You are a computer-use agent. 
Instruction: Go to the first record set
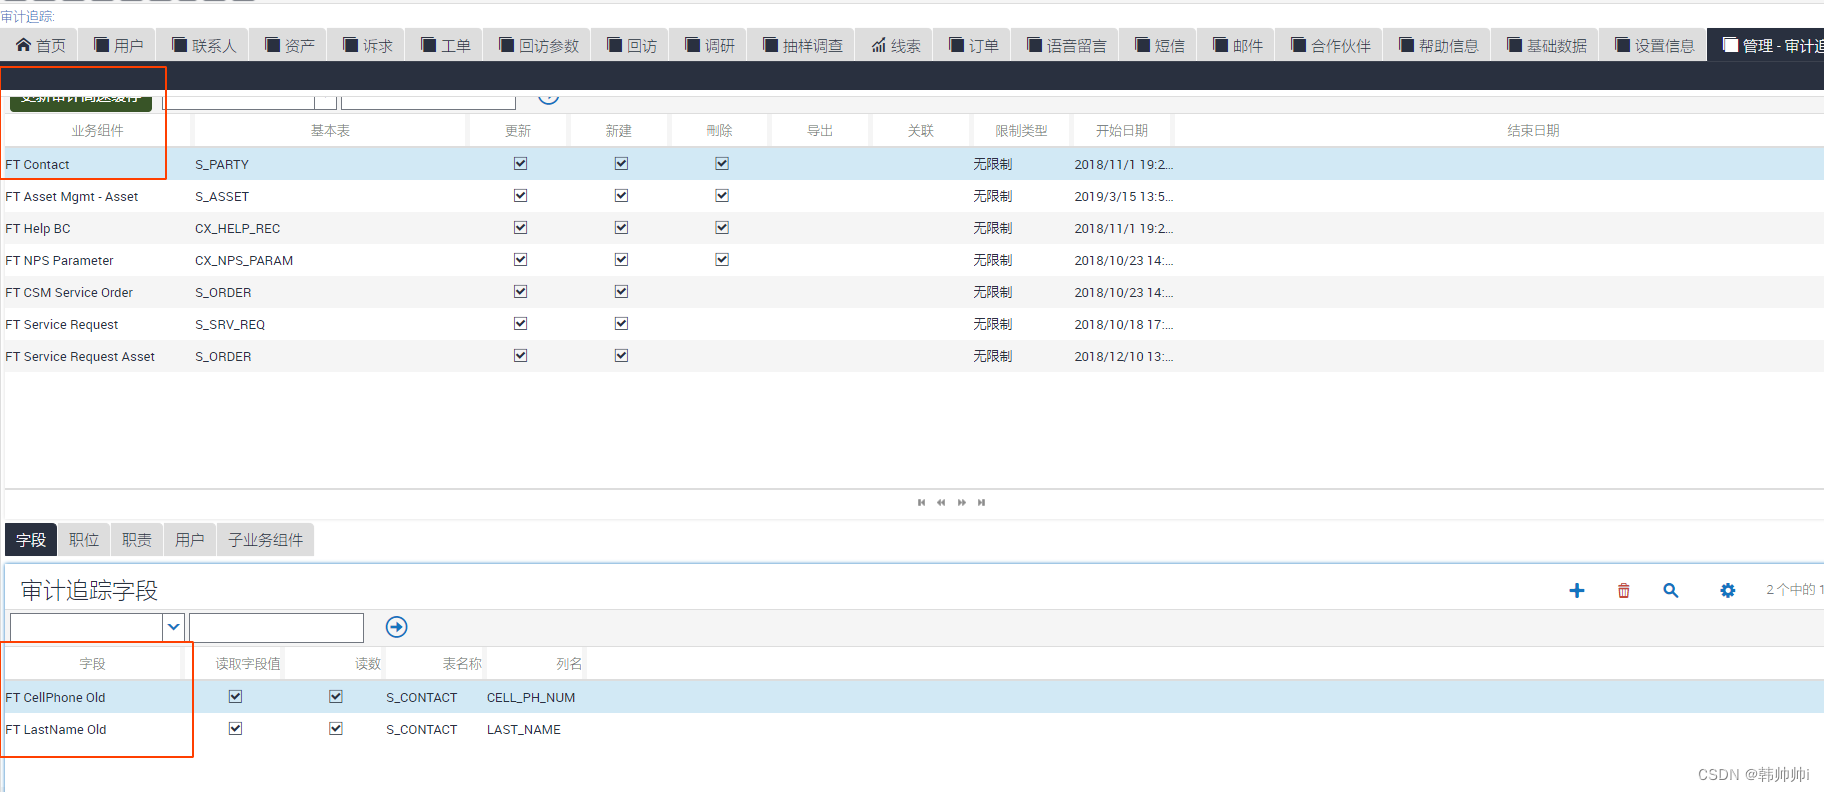[x=921, y=502]
